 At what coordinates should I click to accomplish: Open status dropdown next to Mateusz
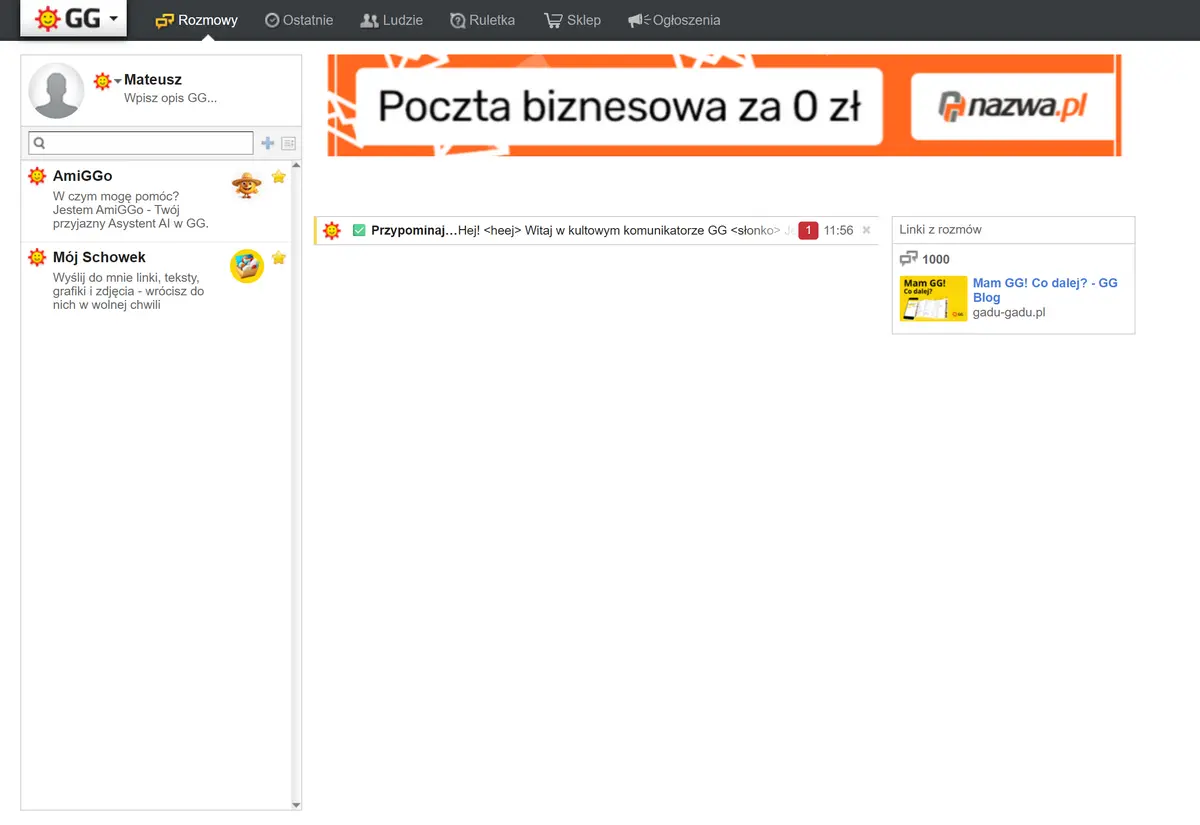coord(107,81)
